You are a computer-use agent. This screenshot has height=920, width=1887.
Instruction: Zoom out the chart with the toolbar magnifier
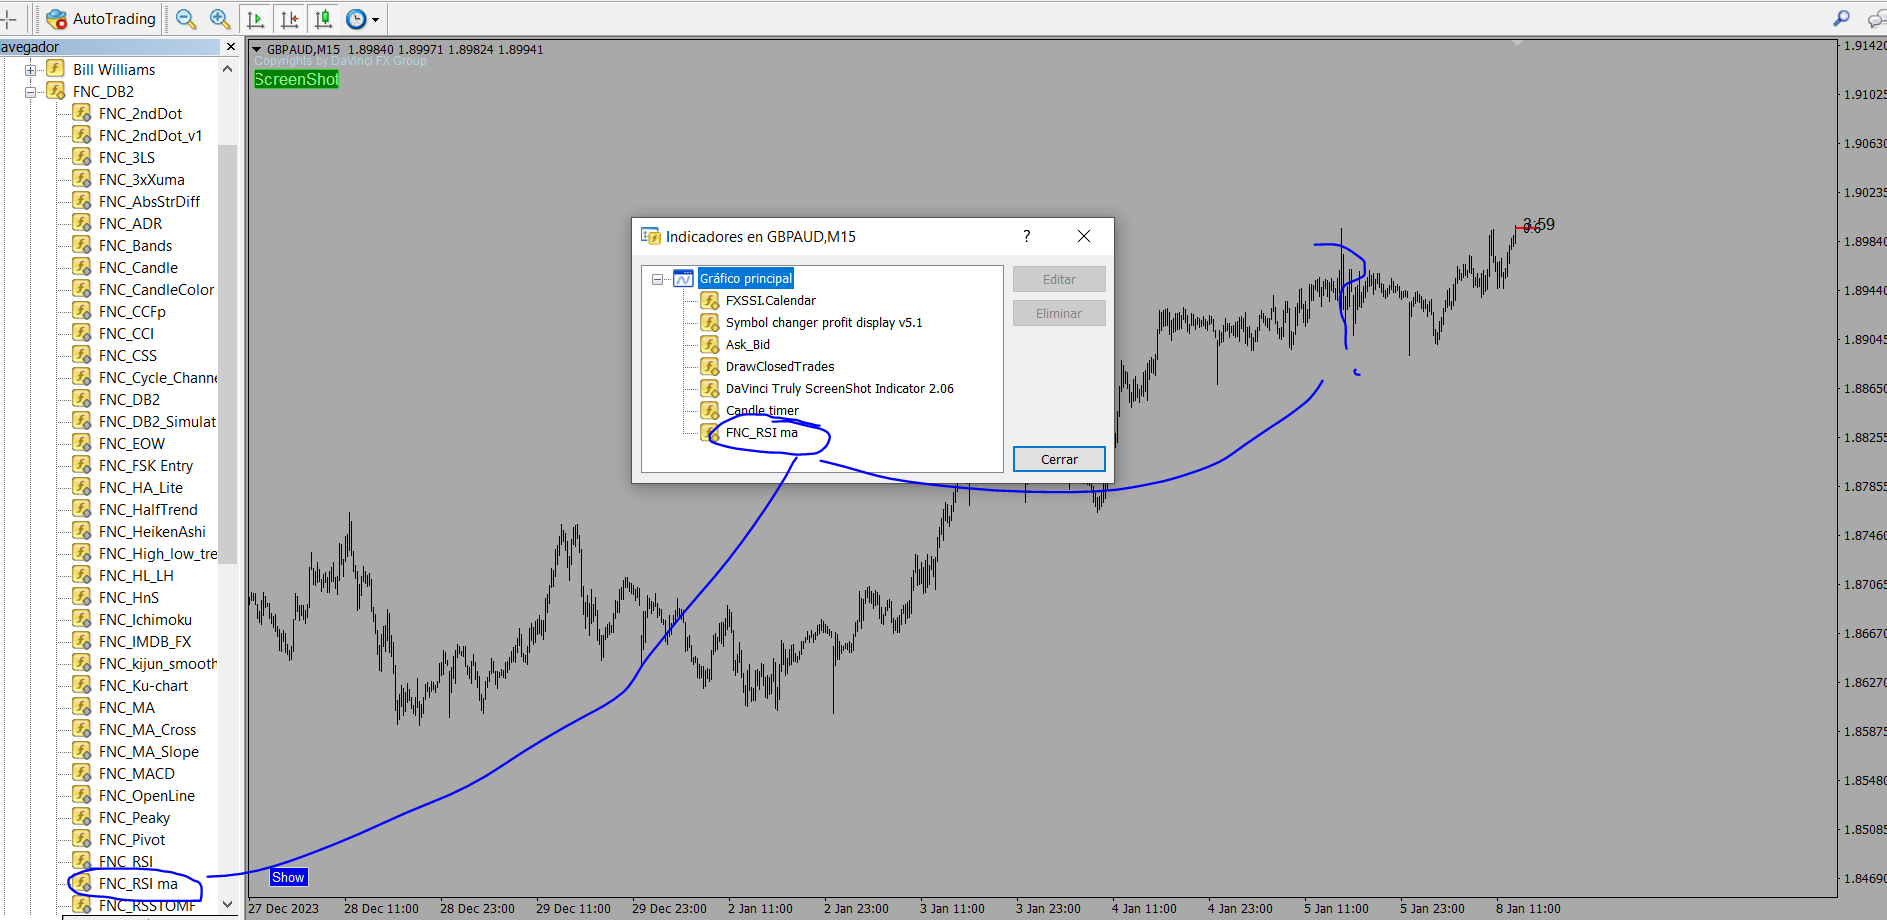coord(186,18)
